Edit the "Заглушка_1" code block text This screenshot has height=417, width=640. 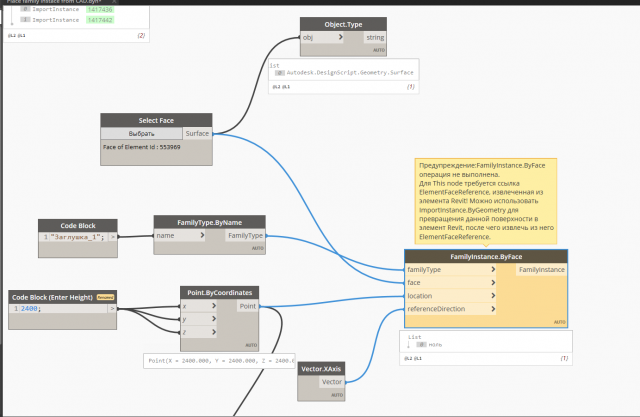coord(77,237)
